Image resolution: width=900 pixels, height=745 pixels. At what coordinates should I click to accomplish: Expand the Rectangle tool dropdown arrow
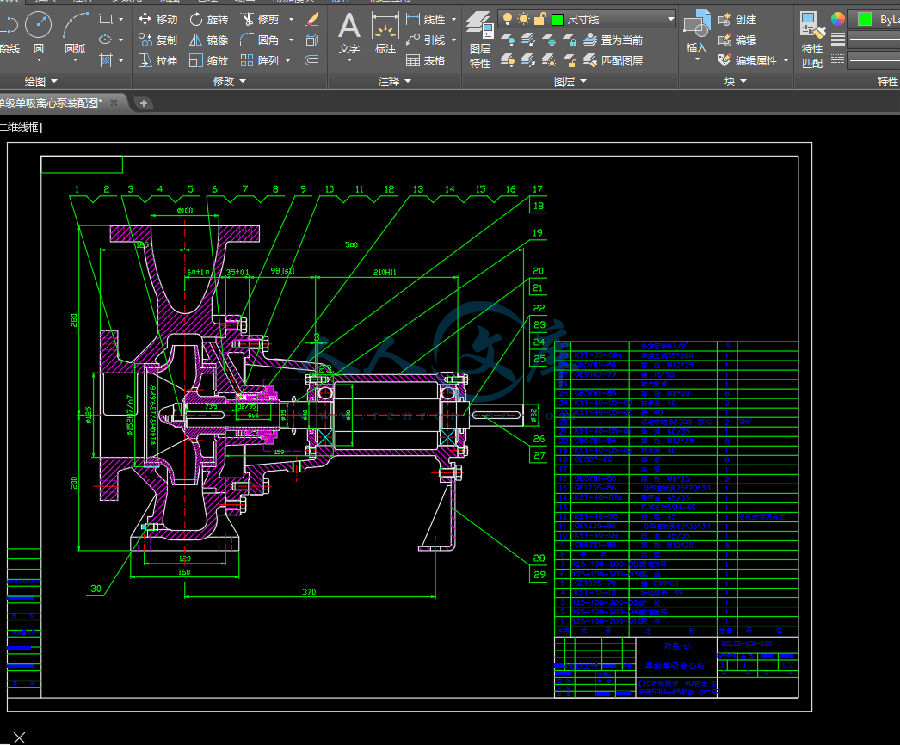pos(121,20)
